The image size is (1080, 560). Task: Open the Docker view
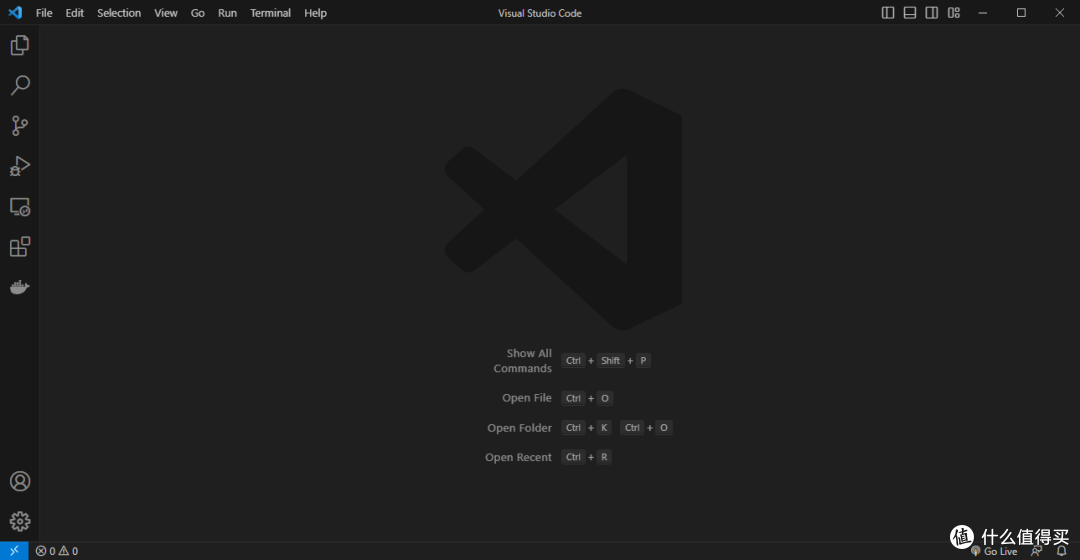point(19,287)
